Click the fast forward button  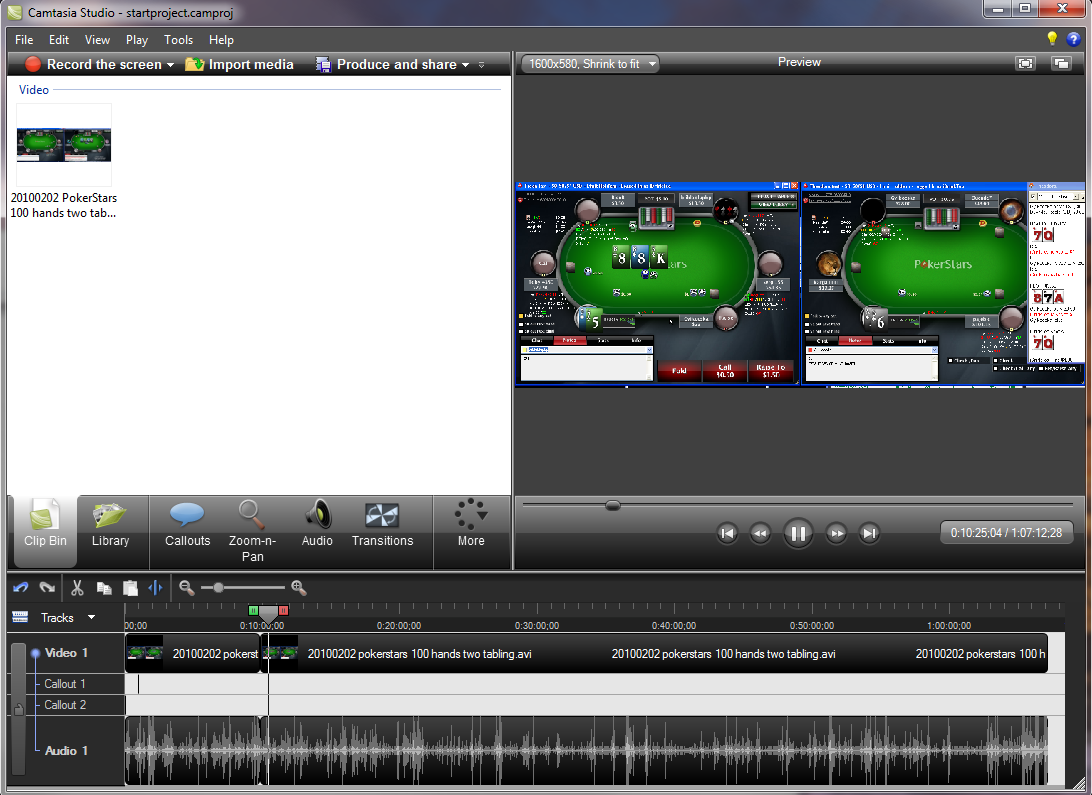(836, 534)
